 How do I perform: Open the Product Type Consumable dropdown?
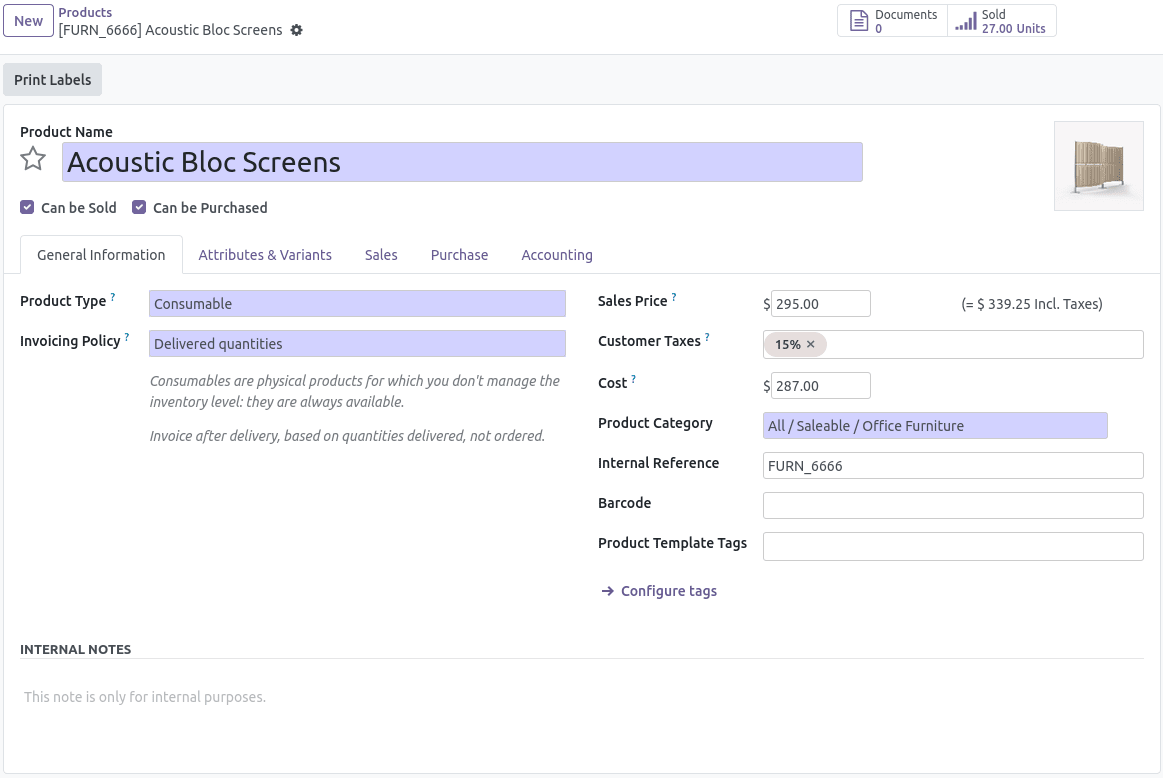point(358,303)
